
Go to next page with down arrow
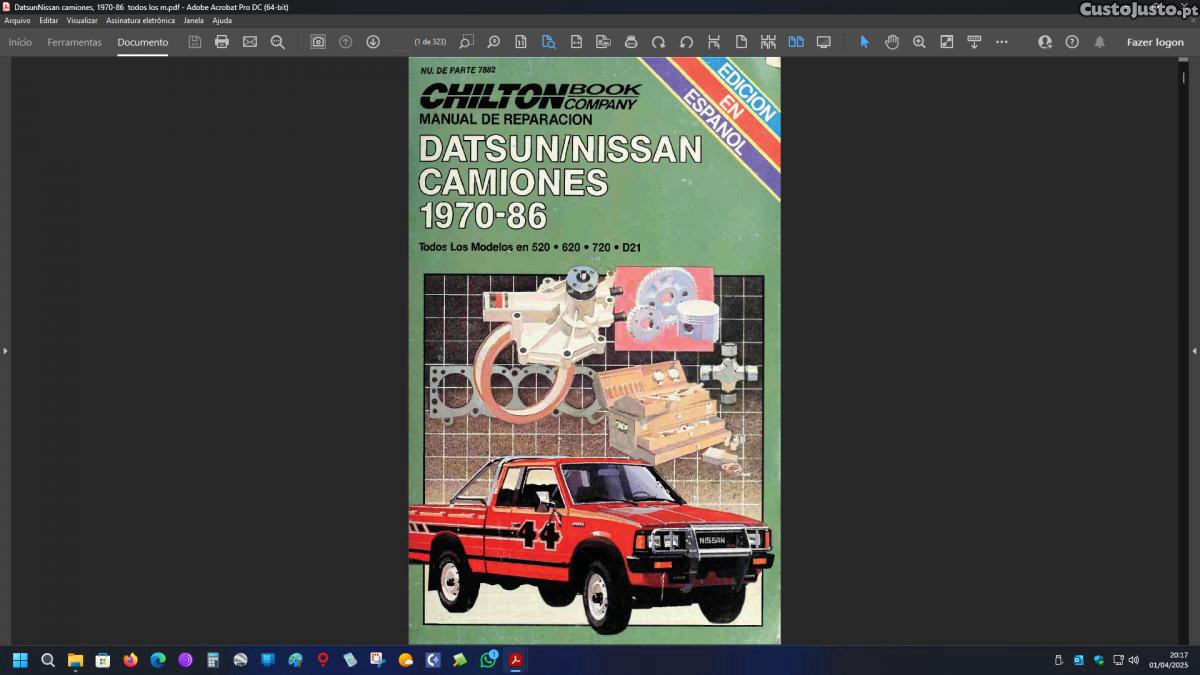(373, 42)
